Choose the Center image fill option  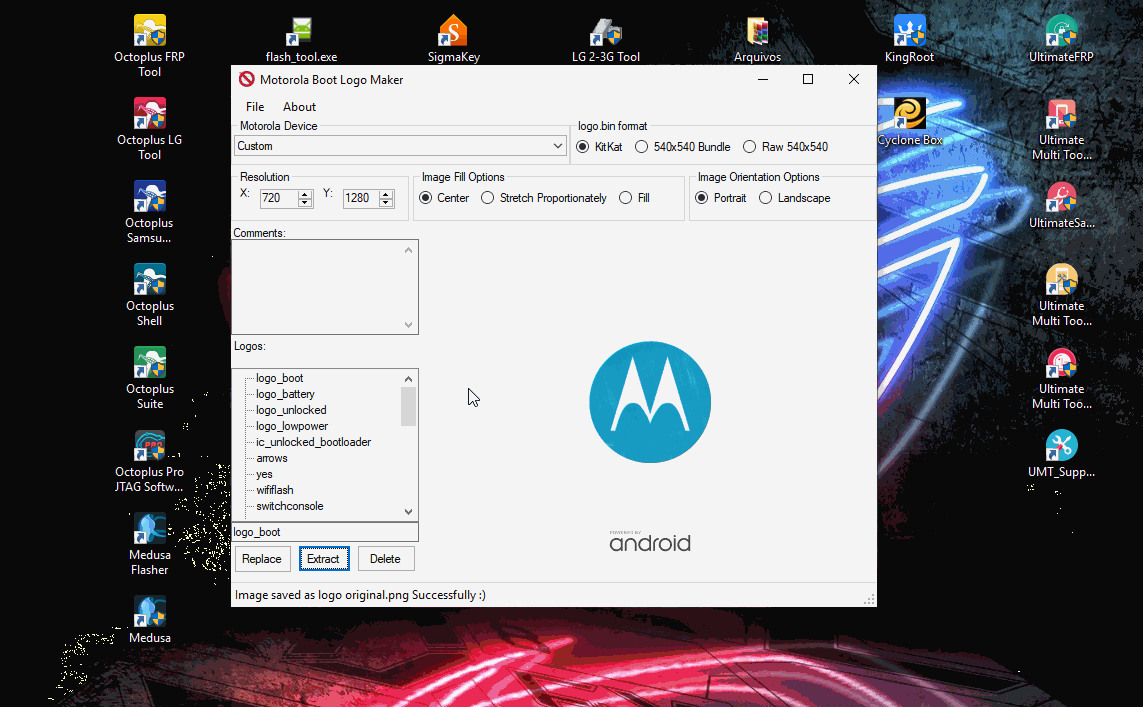click(444, 198)
